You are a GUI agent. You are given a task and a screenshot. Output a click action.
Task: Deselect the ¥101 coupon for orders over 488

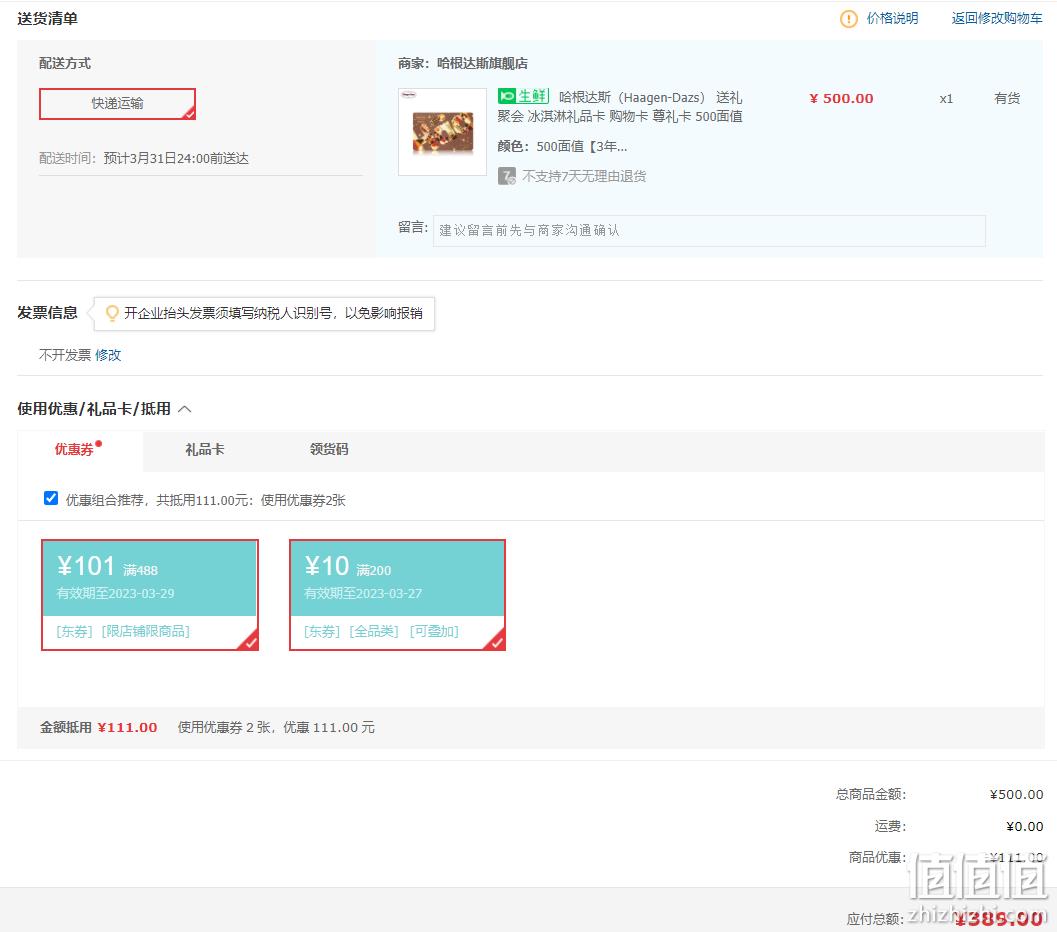[150, 595]
